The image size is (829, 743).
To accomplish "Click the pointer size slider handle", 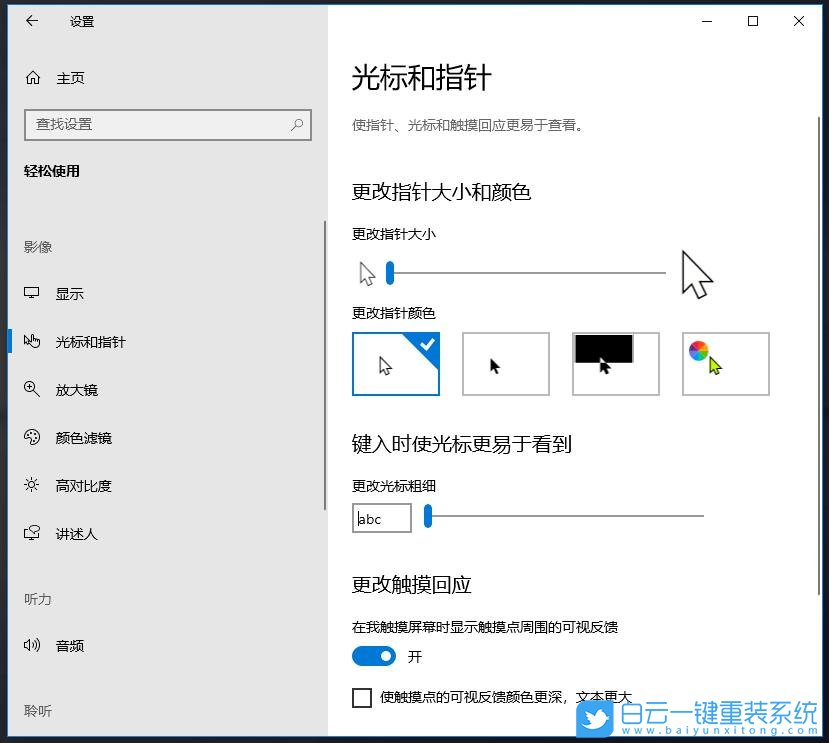I will click(389, 272).
